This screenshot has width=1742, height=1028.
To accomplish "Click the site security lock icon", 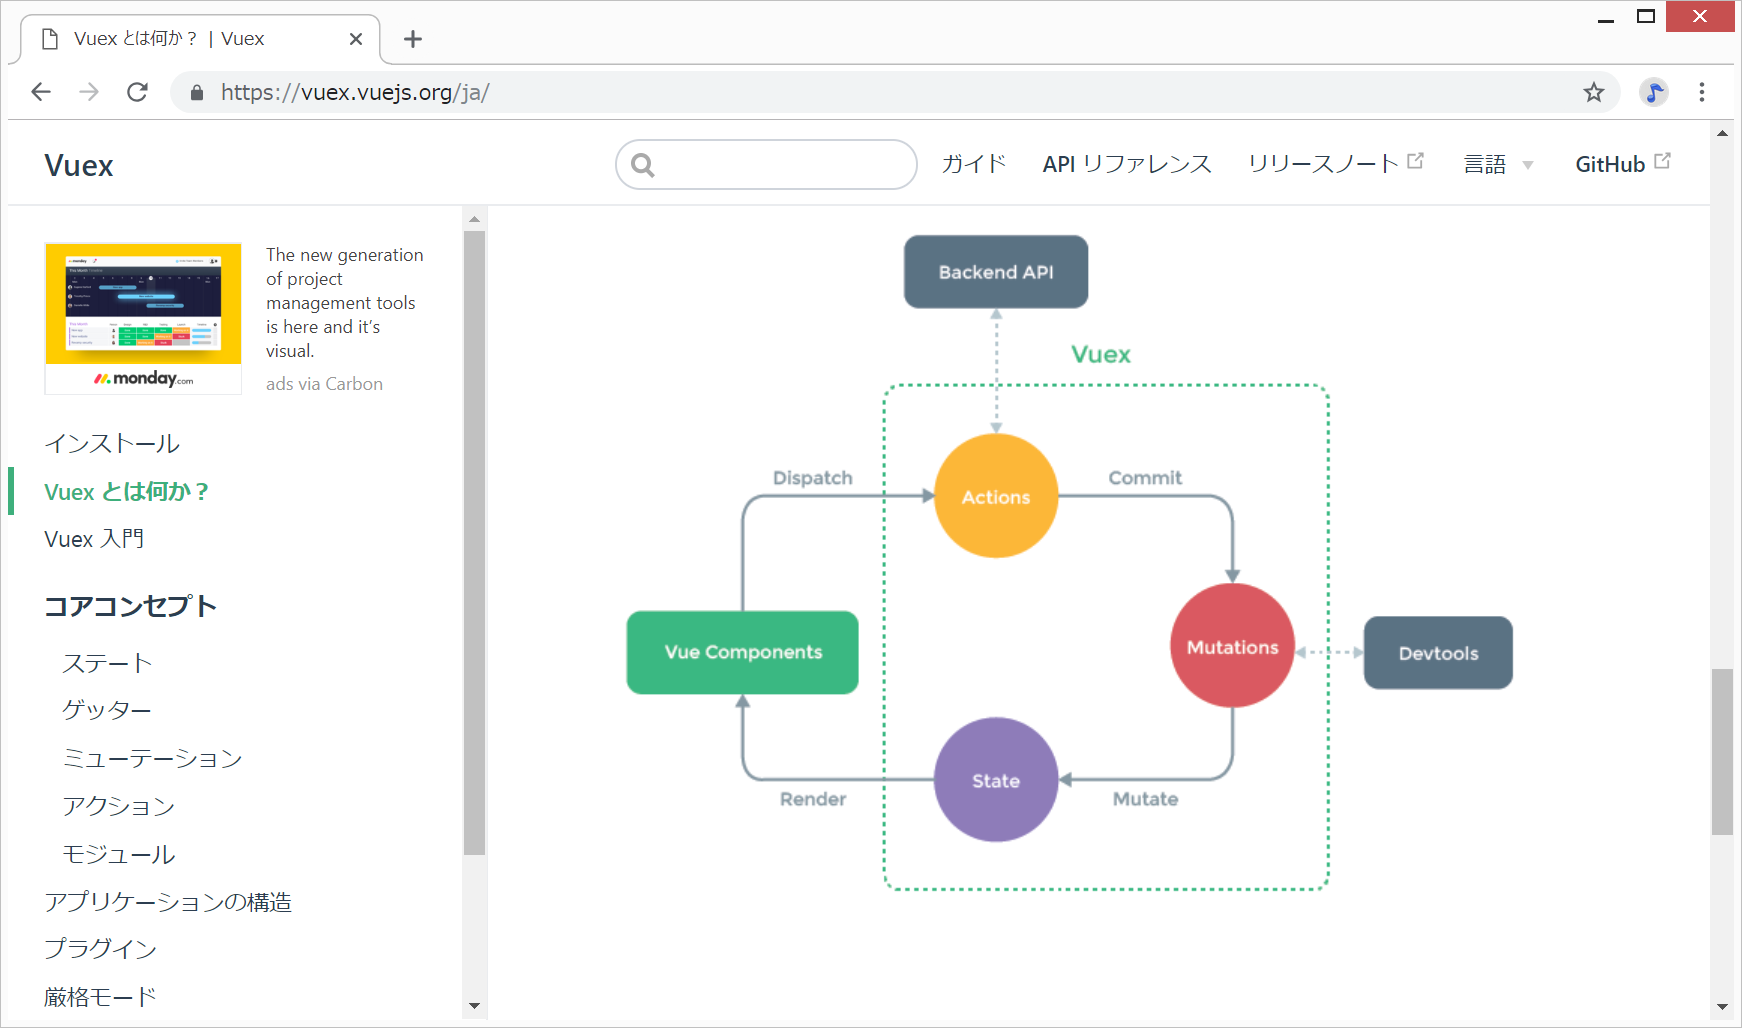I will pyautogui.click(x=197, y=92).
